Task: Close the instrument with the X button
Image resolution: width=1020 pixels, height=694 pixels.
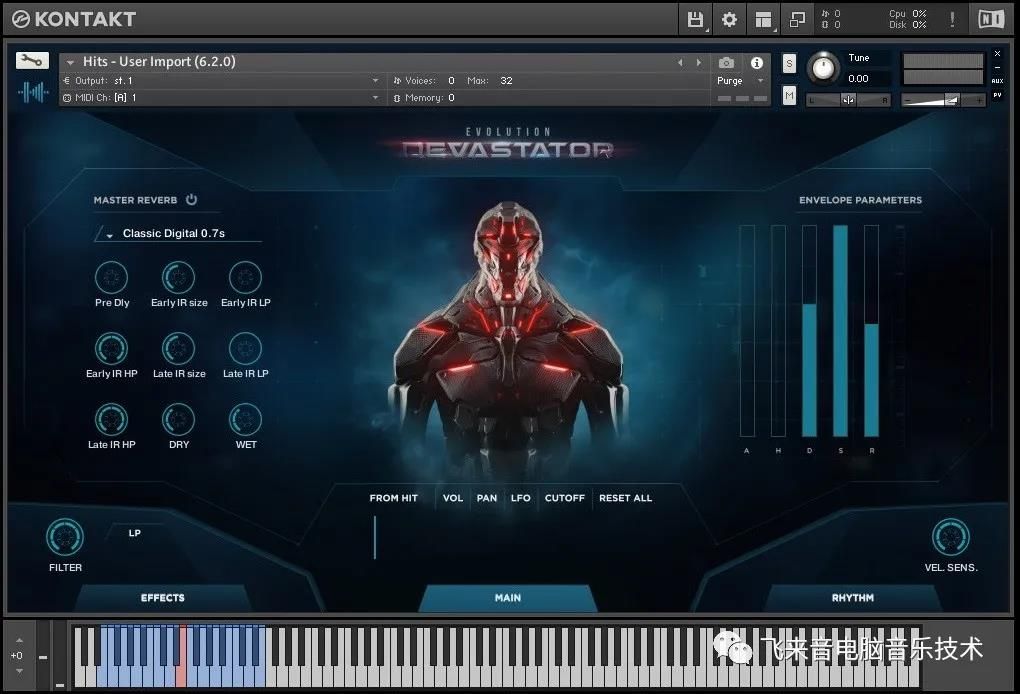Action: 997,54
